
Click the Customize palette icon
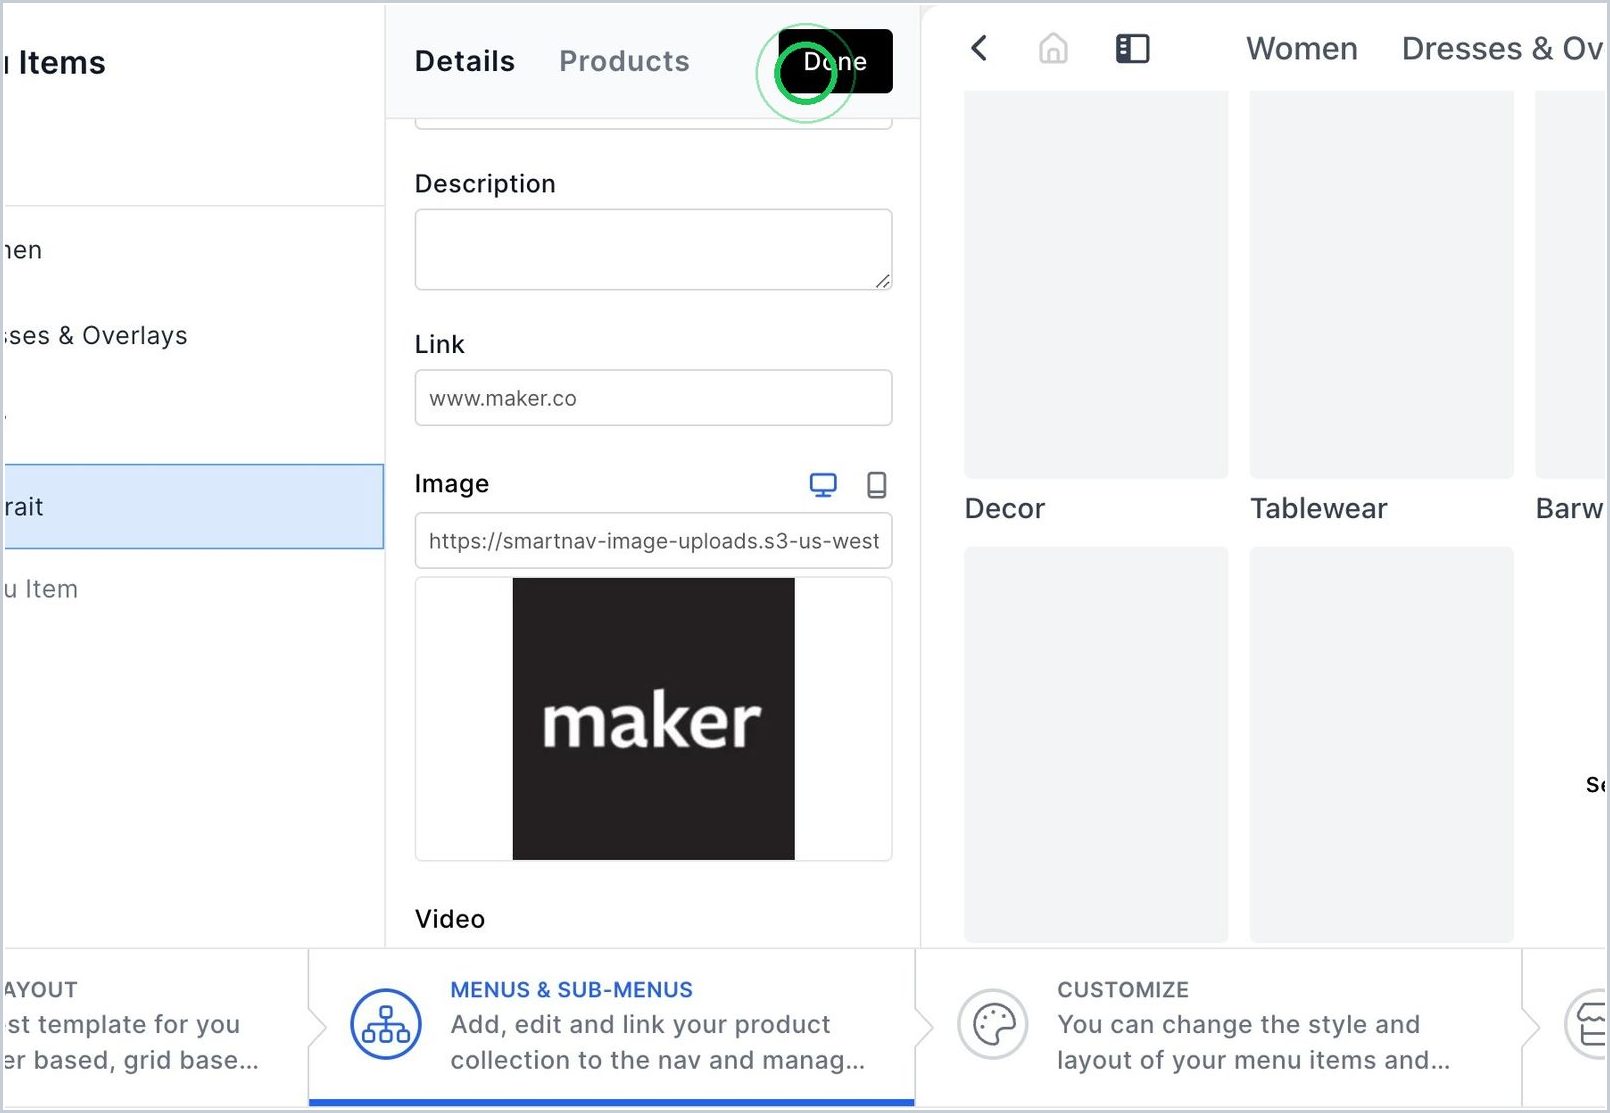993,1024
